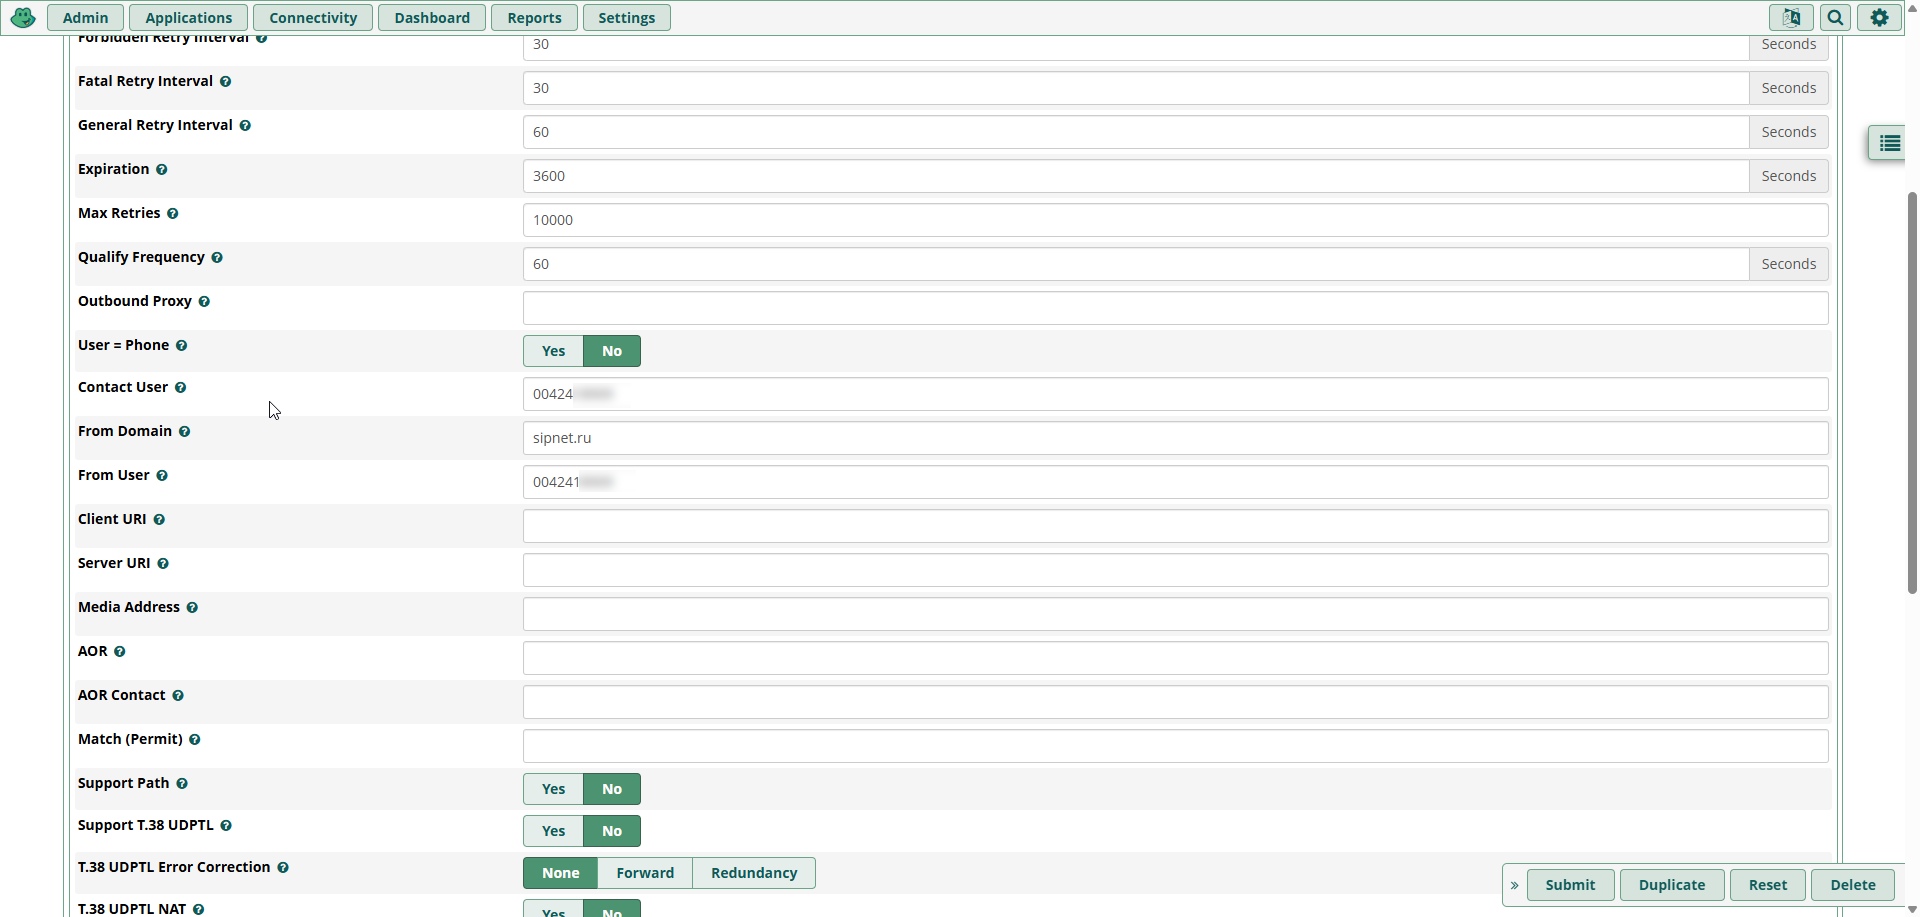Open the Connectivity menu
Image resolution: width=1920 pixels, height=917 pixels.
(313, 18)
